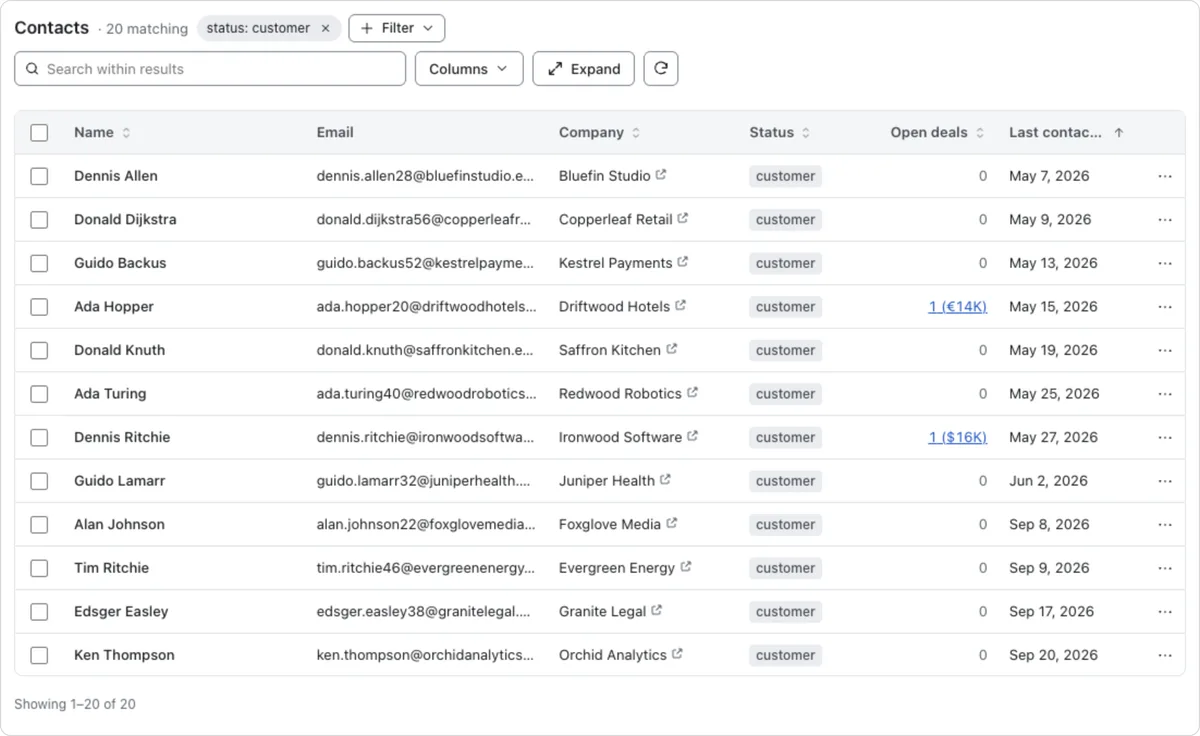Open external link icon beside Foxglove Media

point(672,523)
